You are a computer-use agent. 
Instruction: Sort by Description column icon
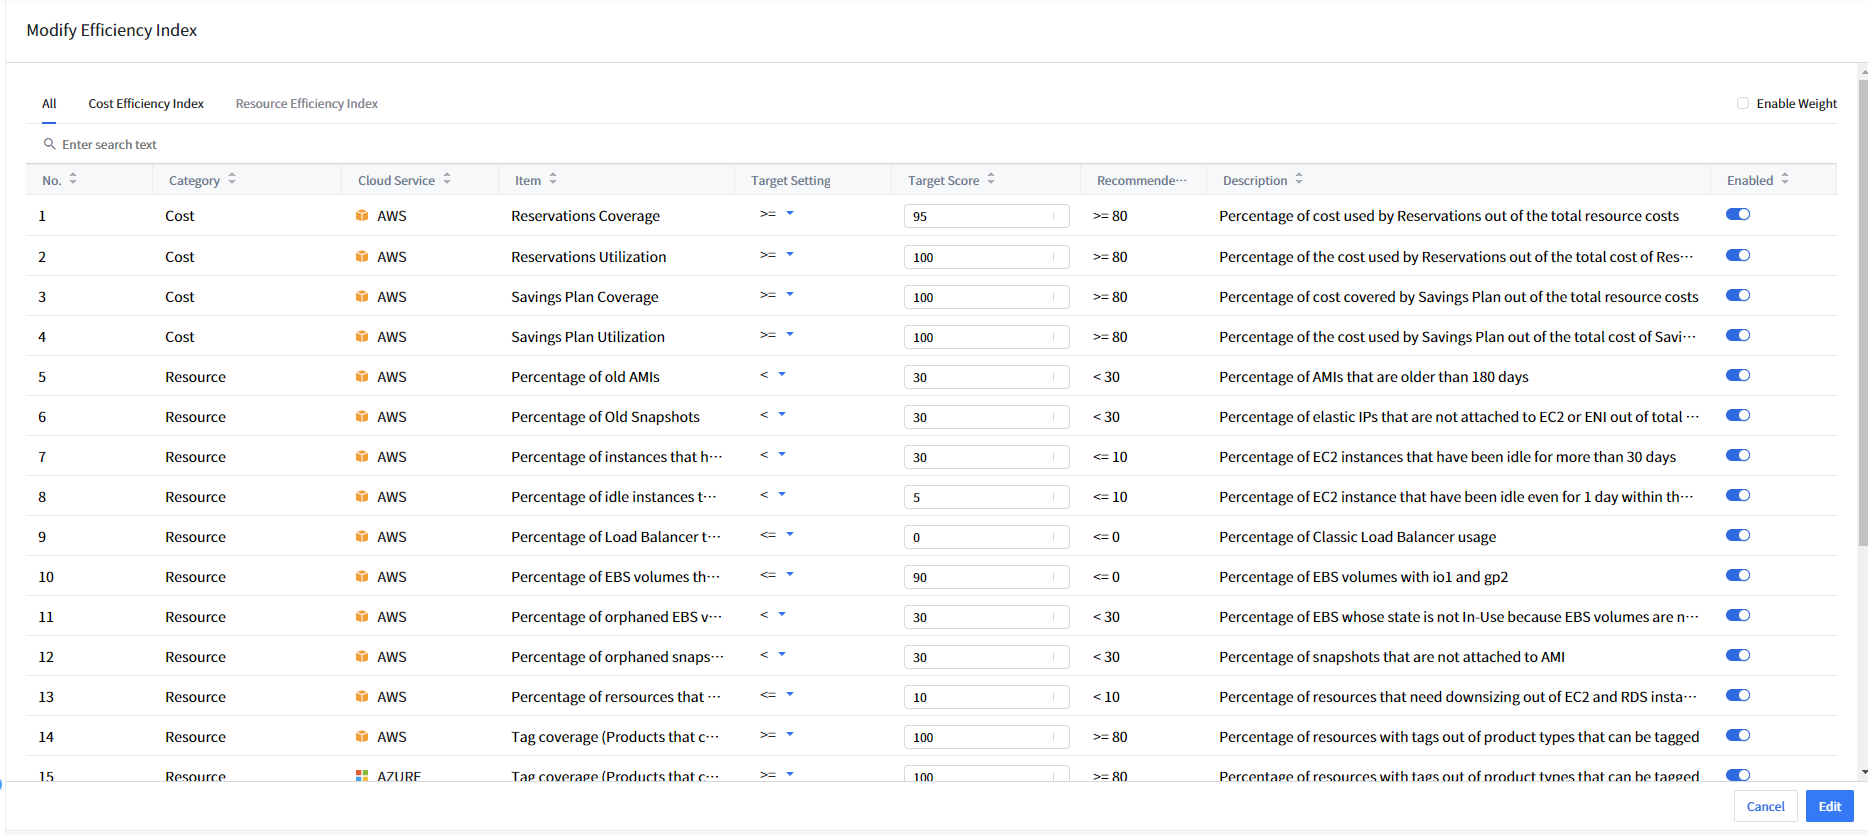(1299, 179)
